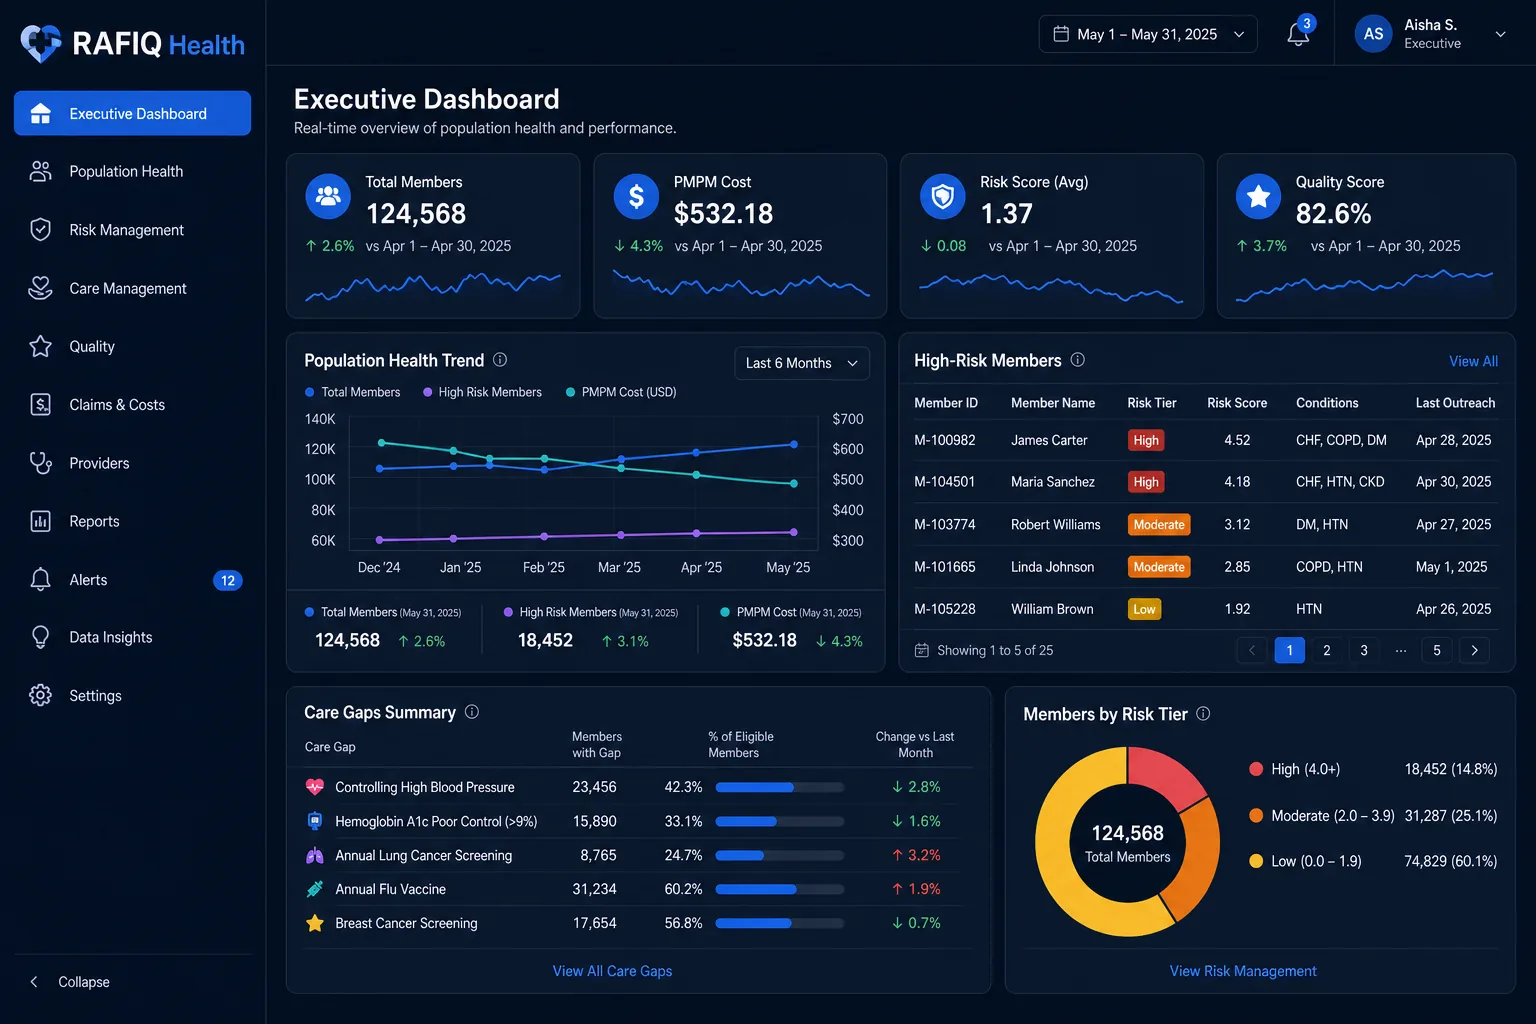This screenshot has height=1024, width=1536.
Task: Click View Risk Management link
Action: 1243,971
